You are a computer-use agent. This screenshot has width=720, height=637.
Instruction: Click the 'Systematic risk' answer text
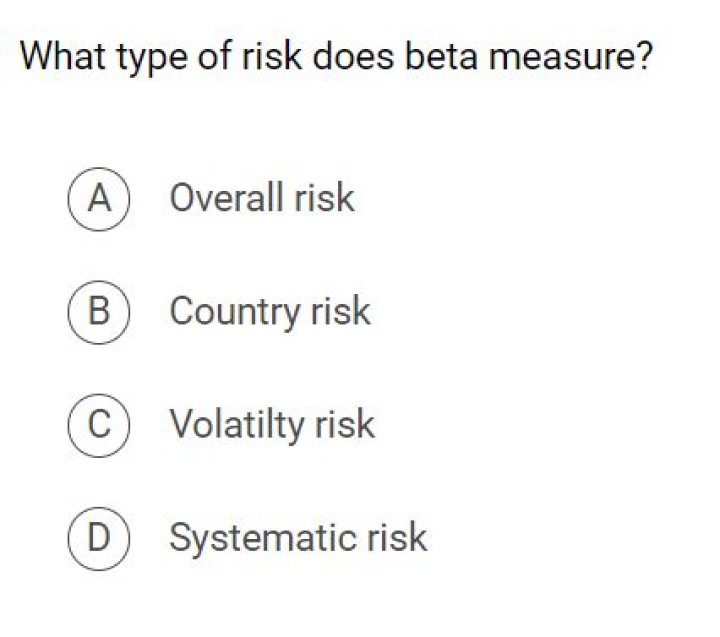coord(298,538)
